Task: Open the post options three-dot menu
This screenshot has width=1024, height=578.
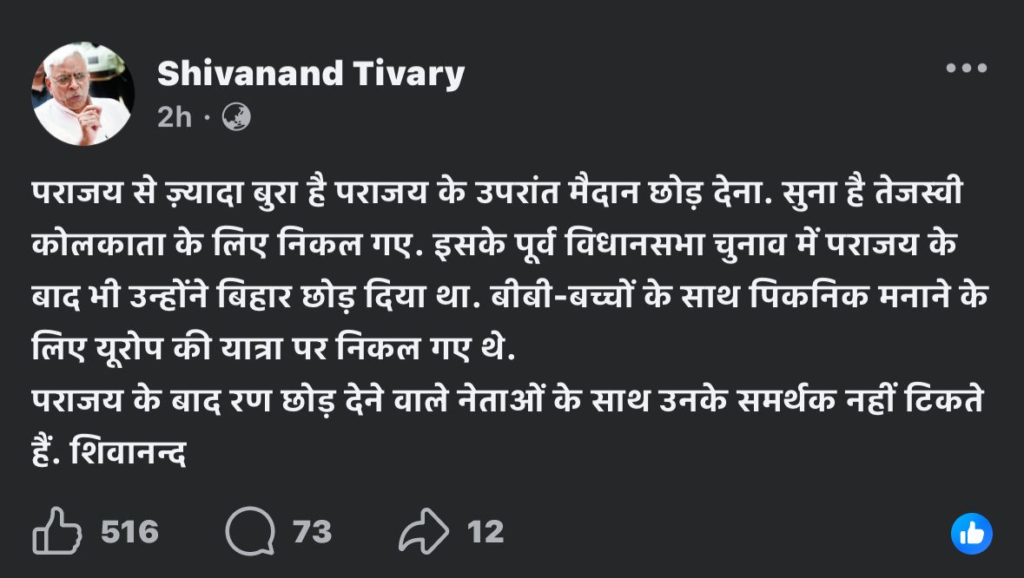Action: (x=966, y=69)
